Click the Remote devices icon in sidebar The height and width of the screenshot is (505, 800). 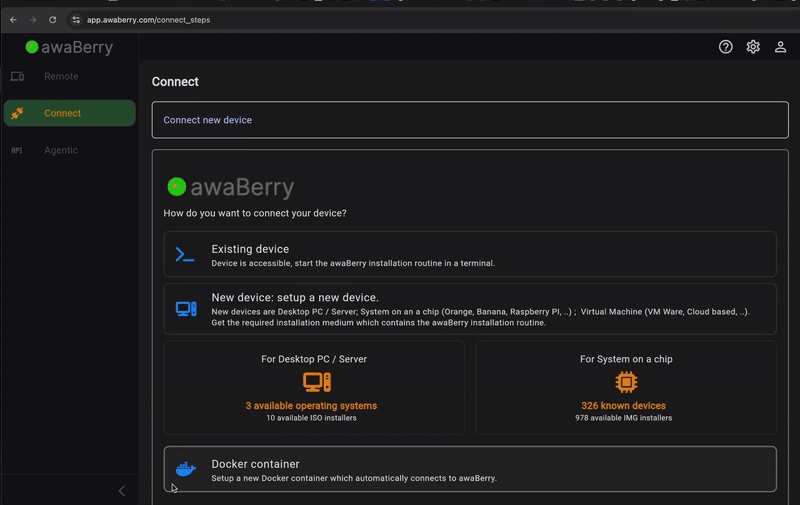(17, 76)
